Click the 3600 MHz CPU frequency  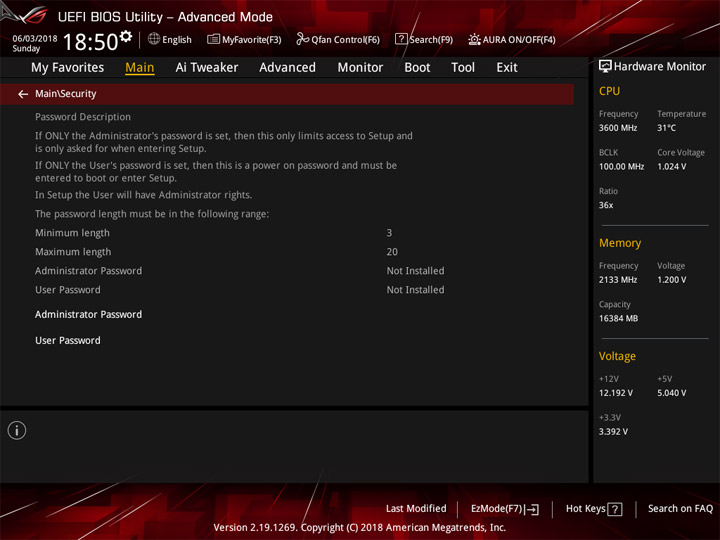click(618, 128)
